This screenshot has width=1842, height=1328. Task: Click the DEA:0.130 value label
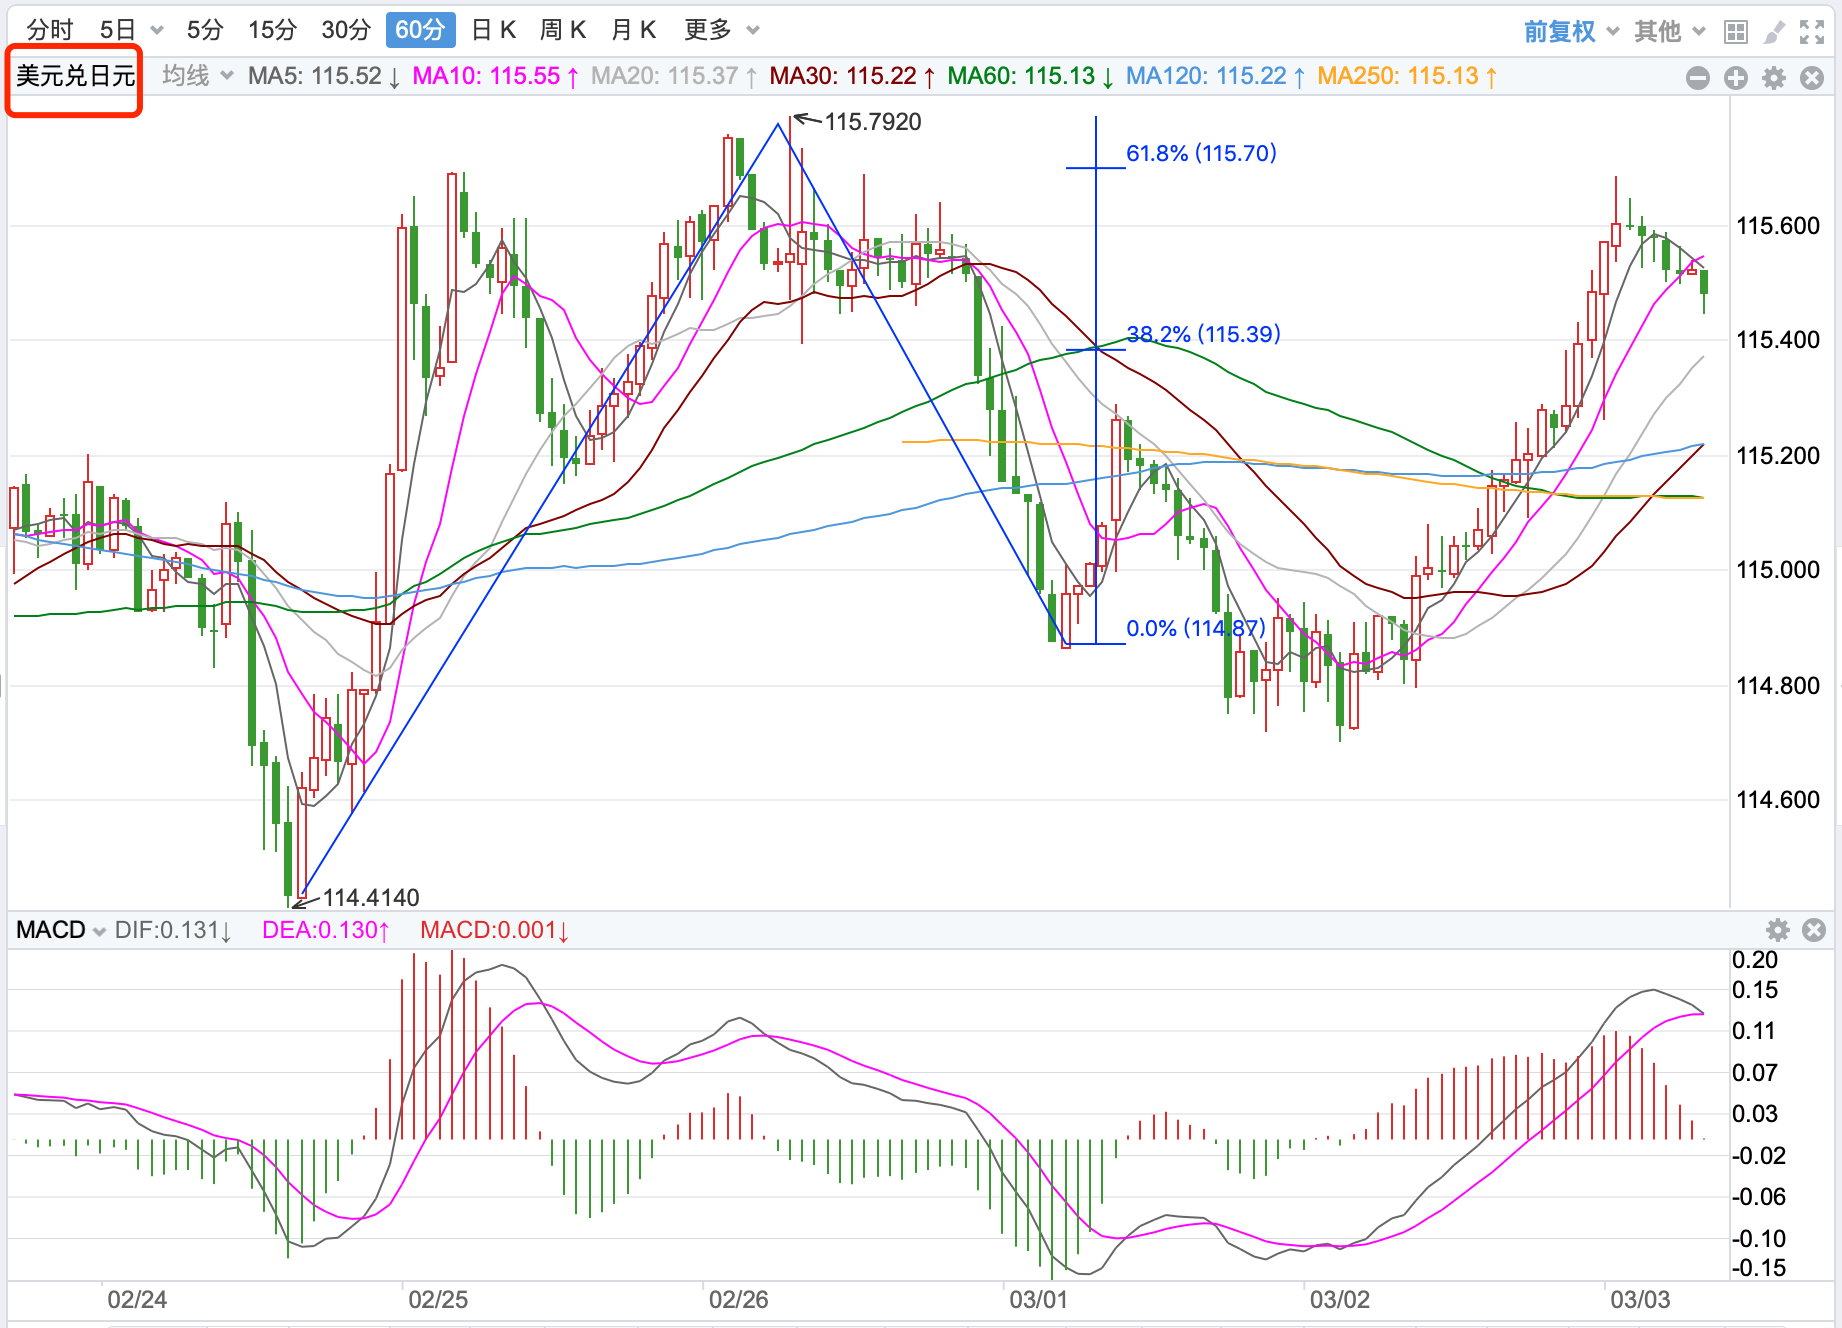[326, 930]
